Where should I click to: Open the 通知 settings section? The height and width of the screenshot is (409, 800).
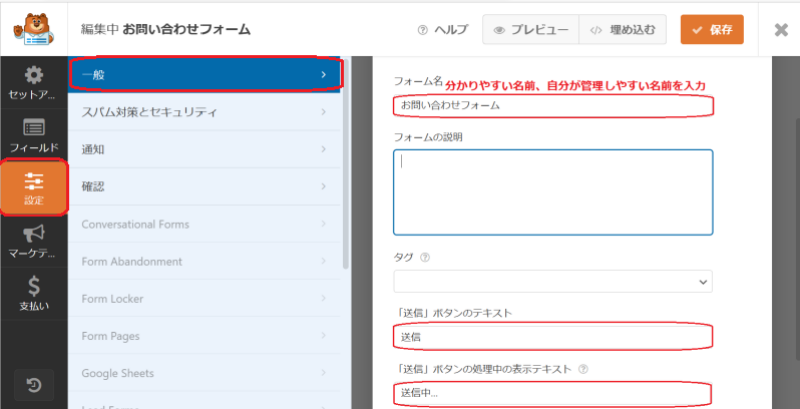click(204, 149)
